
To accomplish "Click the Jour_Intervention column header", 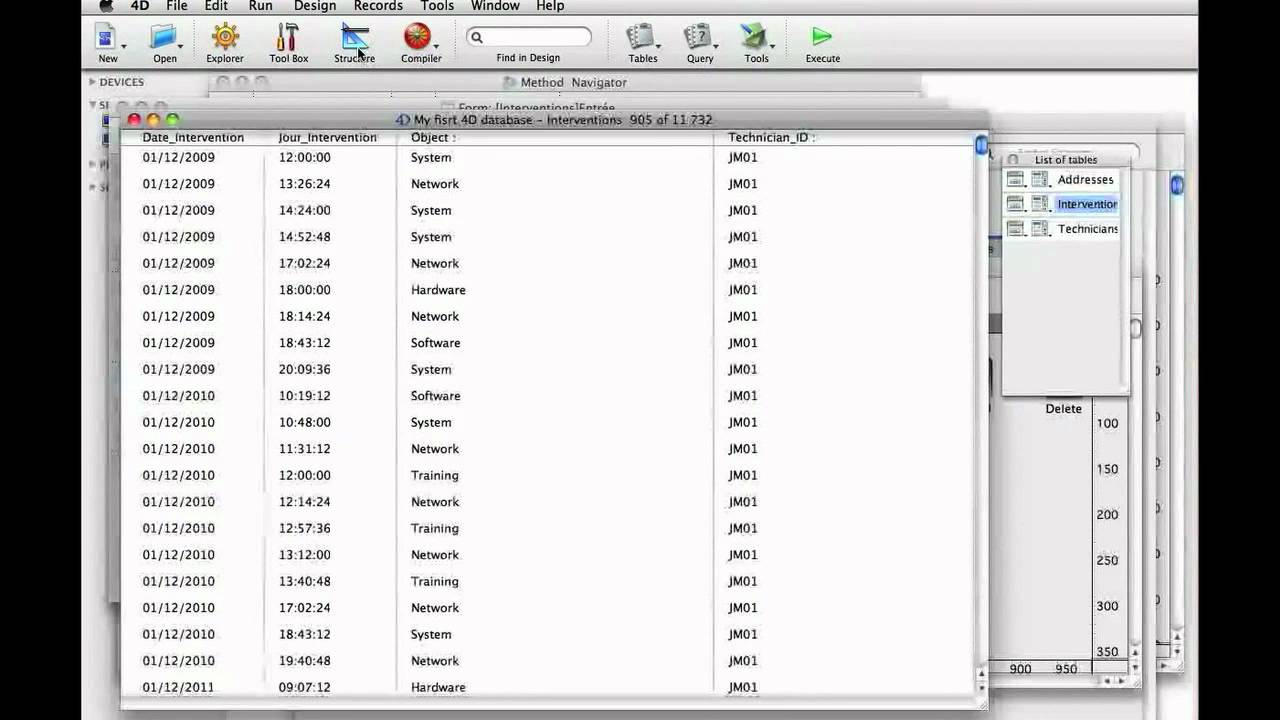I will tap(328, 138).
